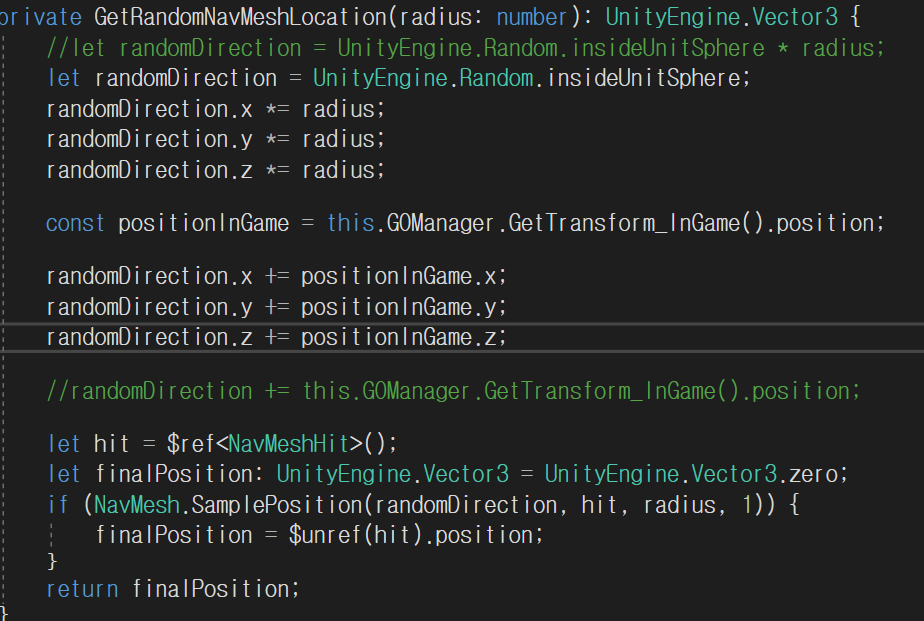Click the return type 'UnityEngine.Vector3' in method signature
The width and height of the screenshot is (924, 621).
point(722,17)
